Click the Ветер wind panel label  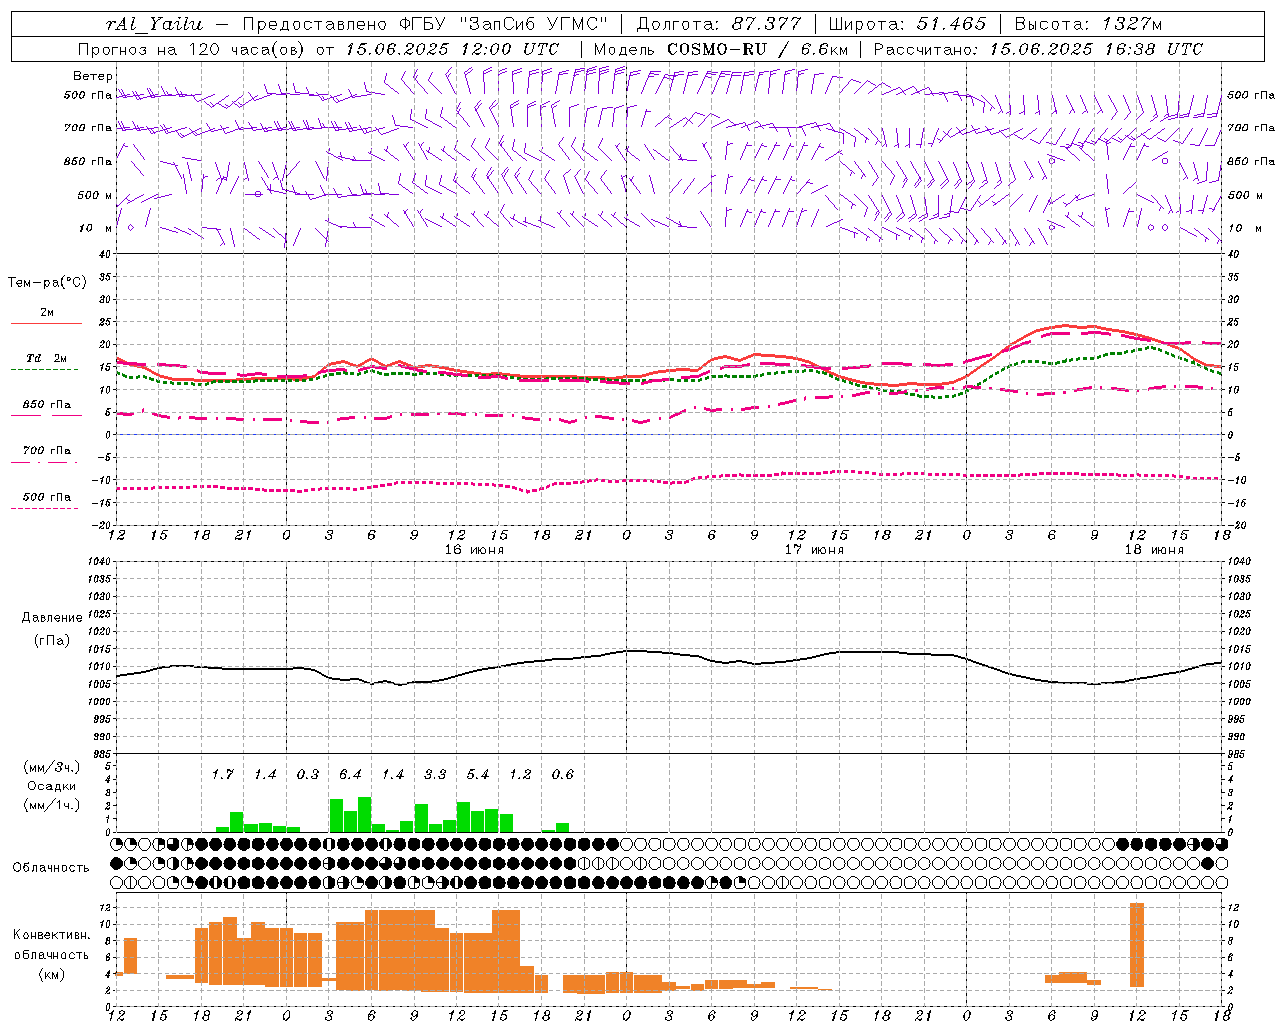93,76
